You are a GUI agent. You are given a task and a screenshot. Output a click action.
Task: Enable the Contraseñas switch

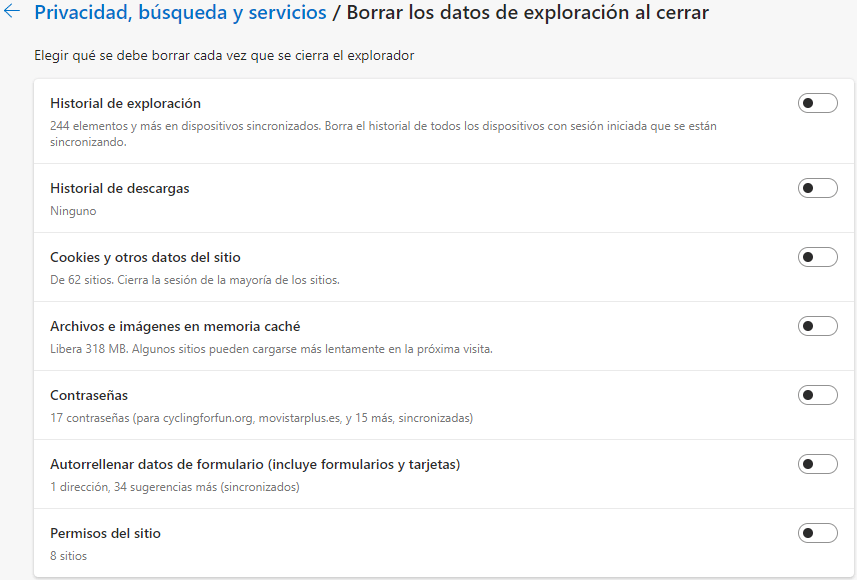pos(817,395)
